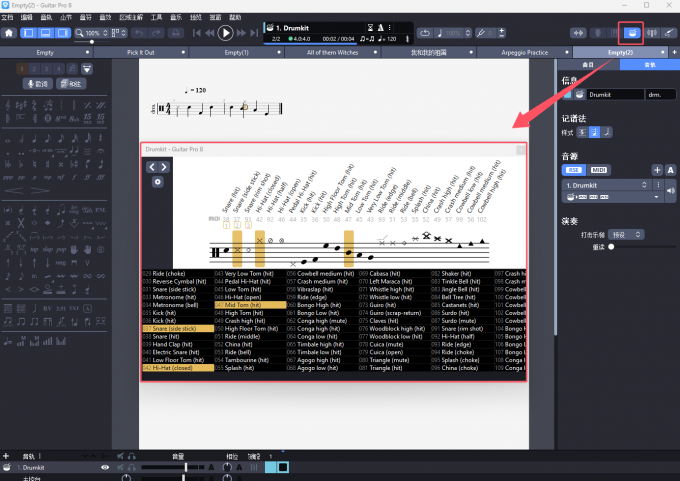Open the drumkit view panel icon
The image size is (680, 481).
(x=631, y=33)
